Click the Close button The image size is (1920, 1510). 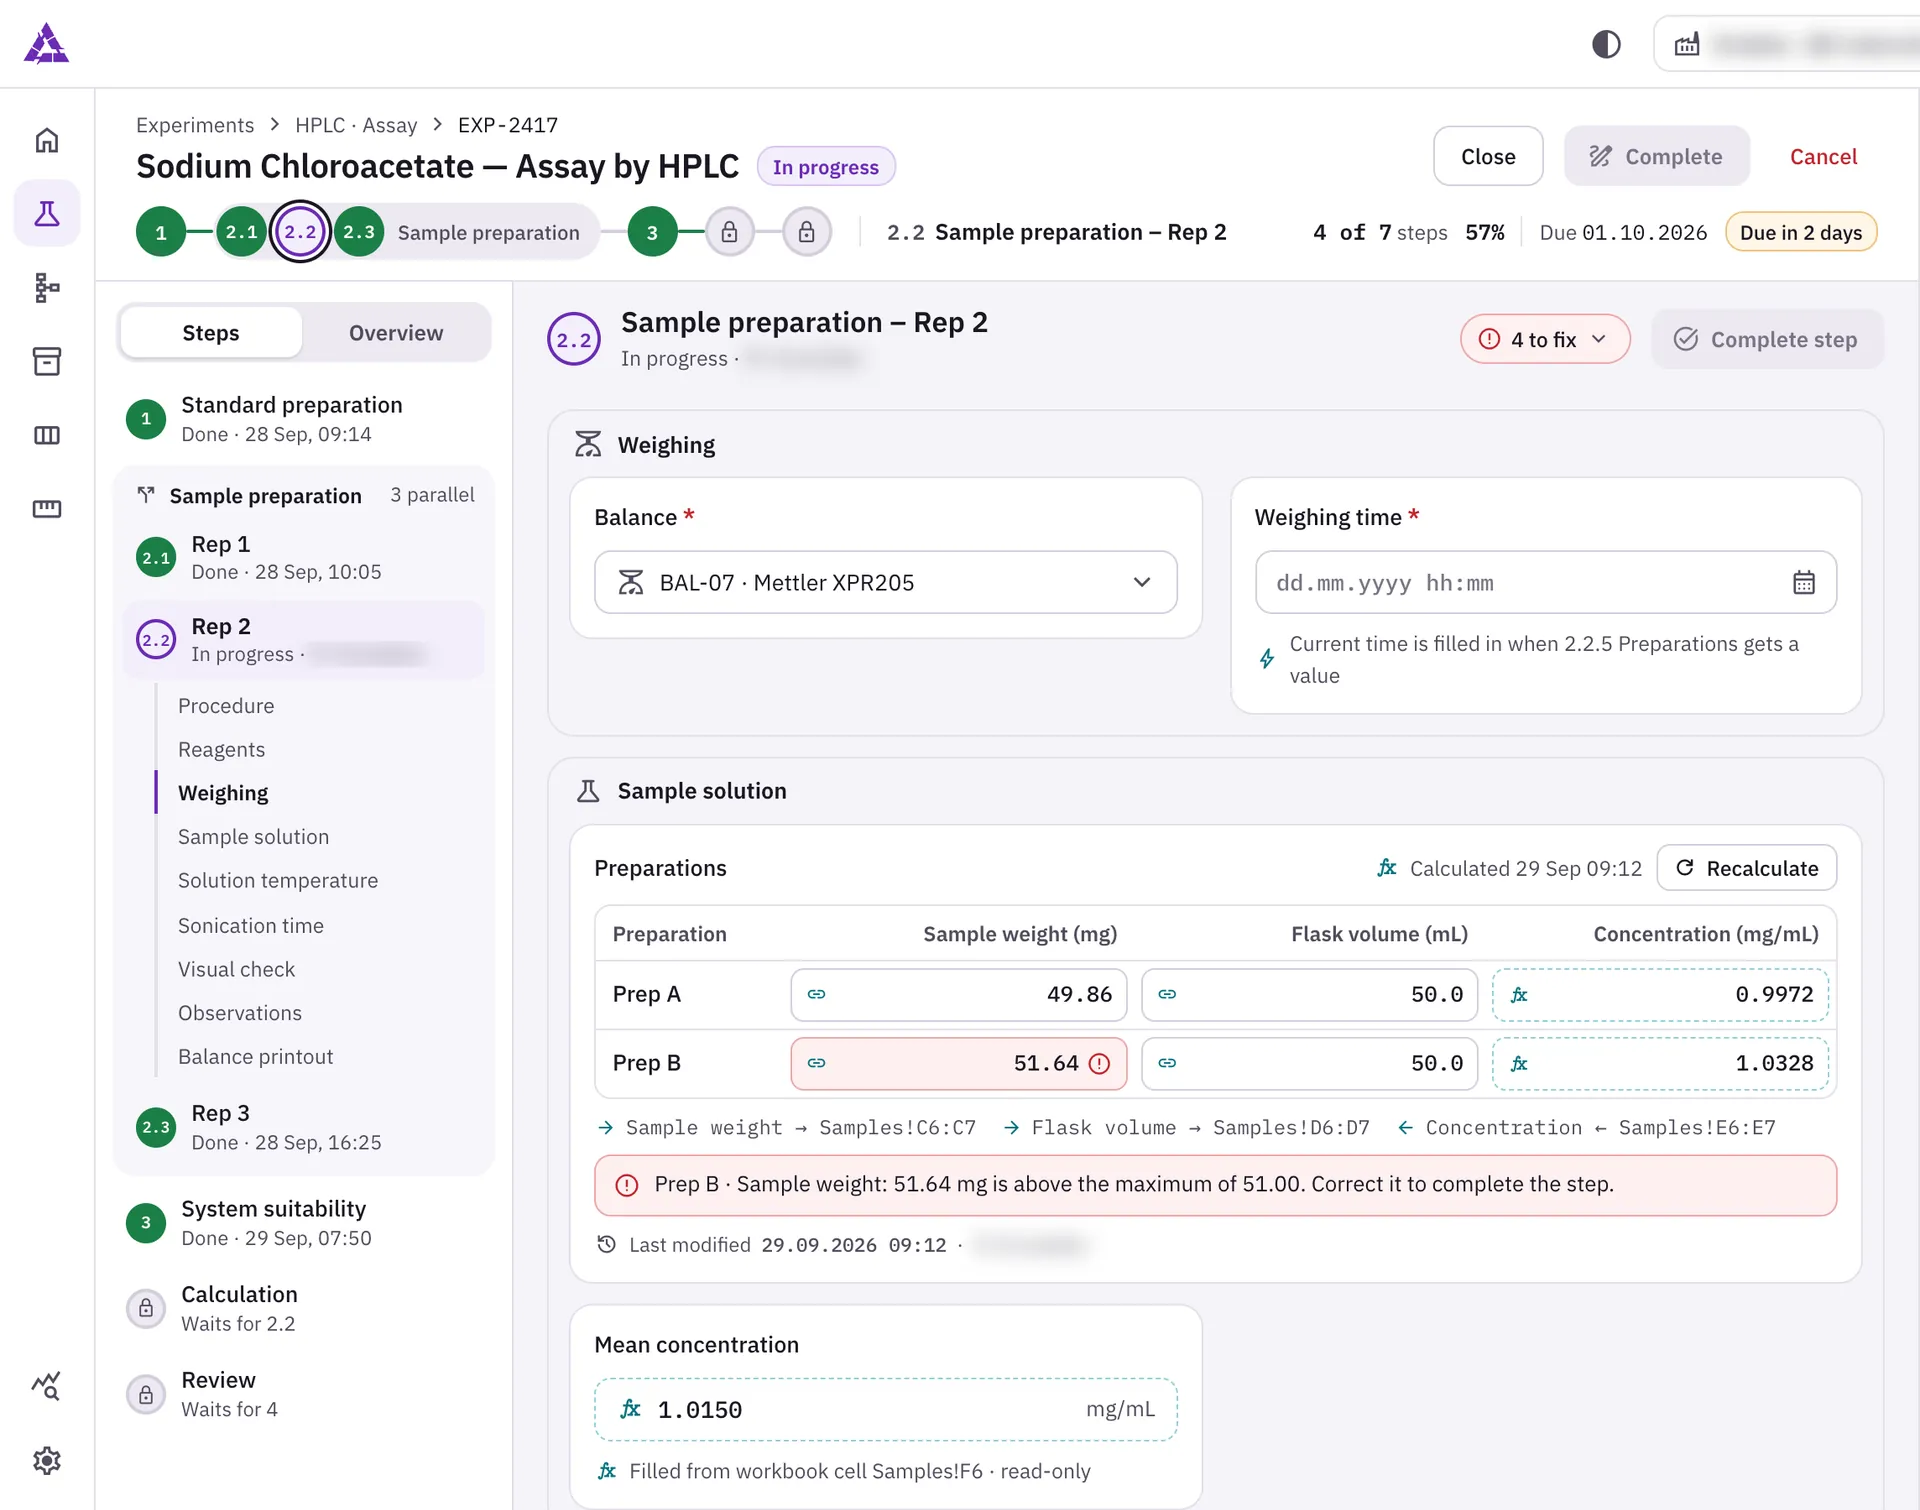(x=1488, y=156)
